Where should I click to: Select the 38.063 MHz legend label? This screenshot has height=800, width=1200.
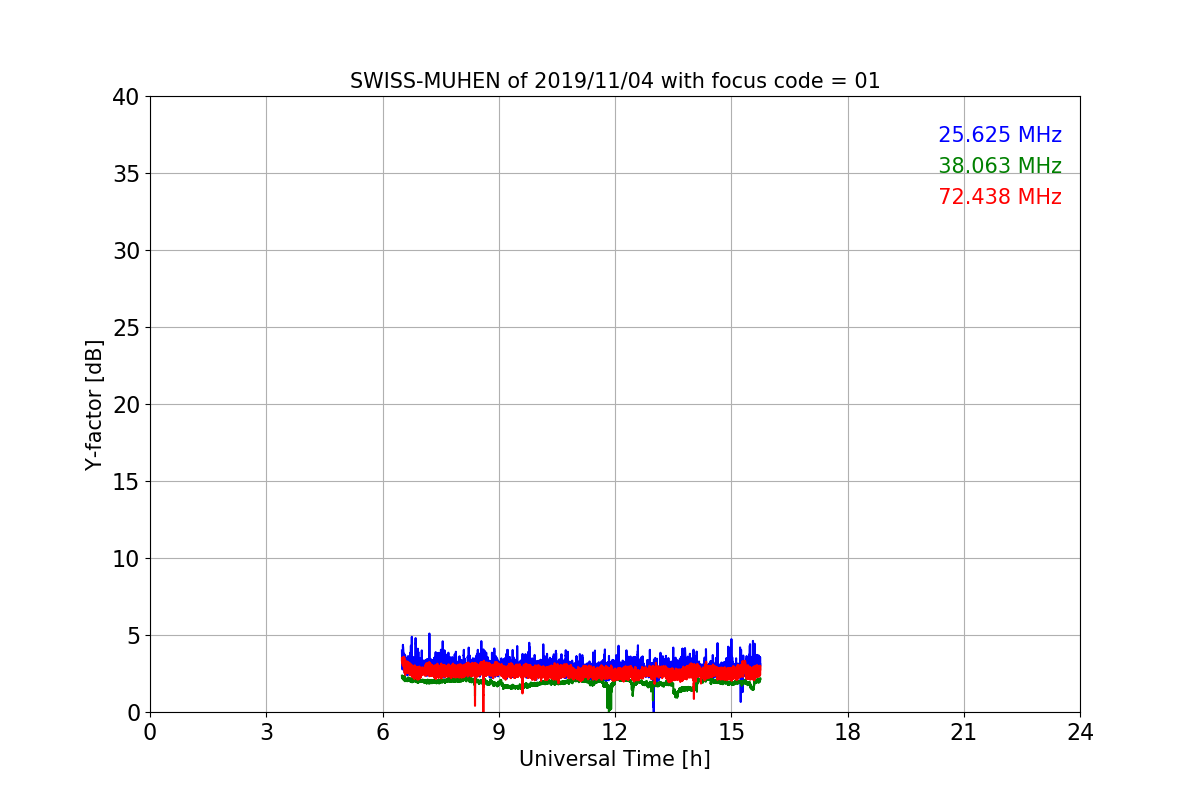(1000, 166)
